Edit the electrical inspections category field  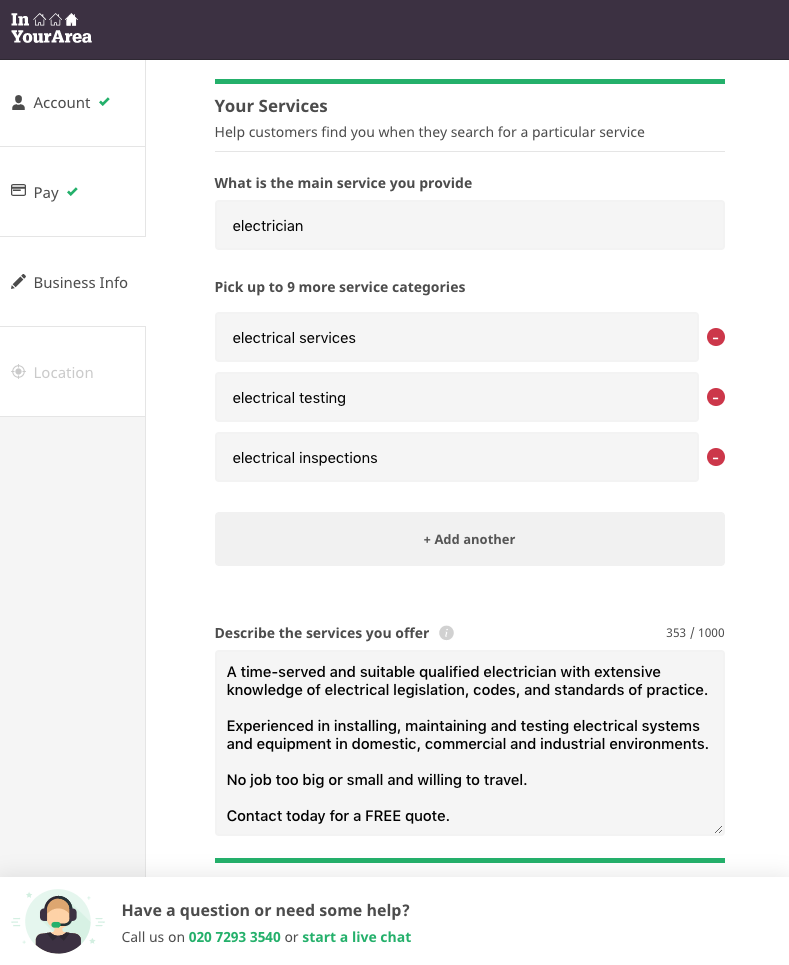[x=457, y=457]
